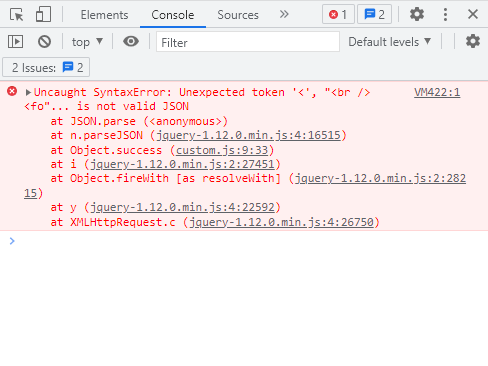The image size is (488, 366).
Task: Click the 'at n.parseJSON' text
Action: click(96, 135)
